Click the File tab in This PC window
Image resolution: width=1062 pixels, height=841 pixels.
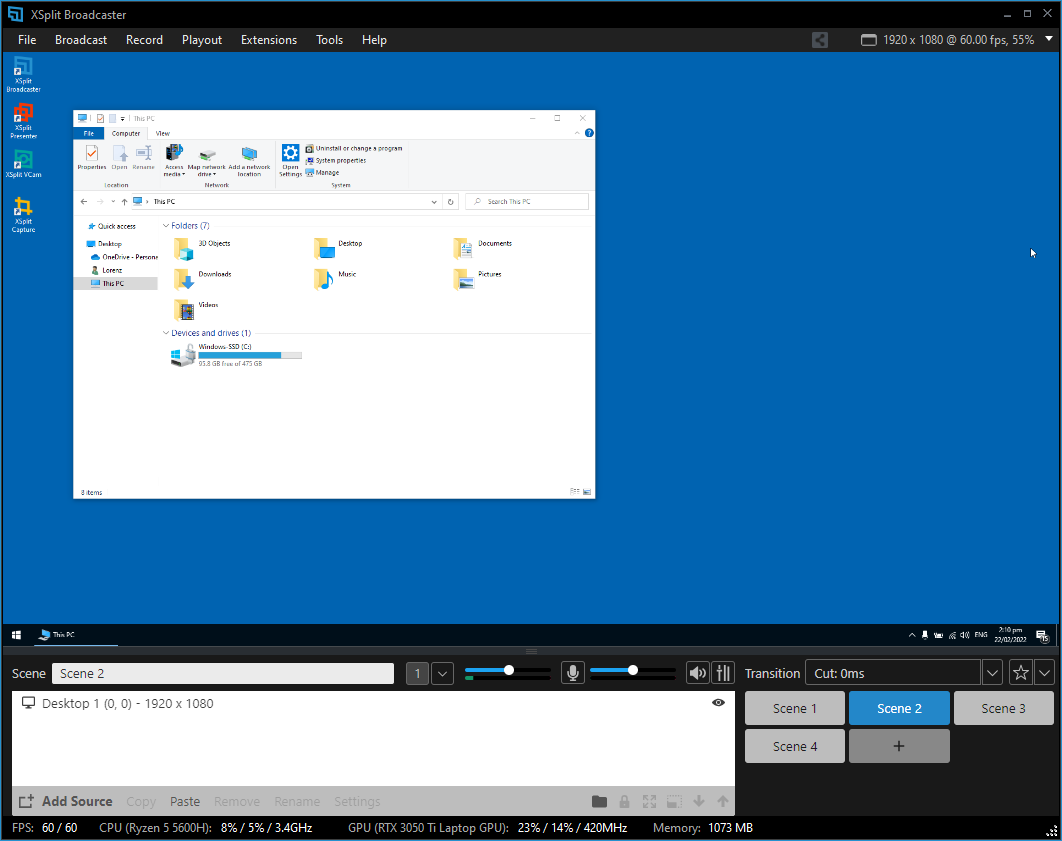click(89, 133)
